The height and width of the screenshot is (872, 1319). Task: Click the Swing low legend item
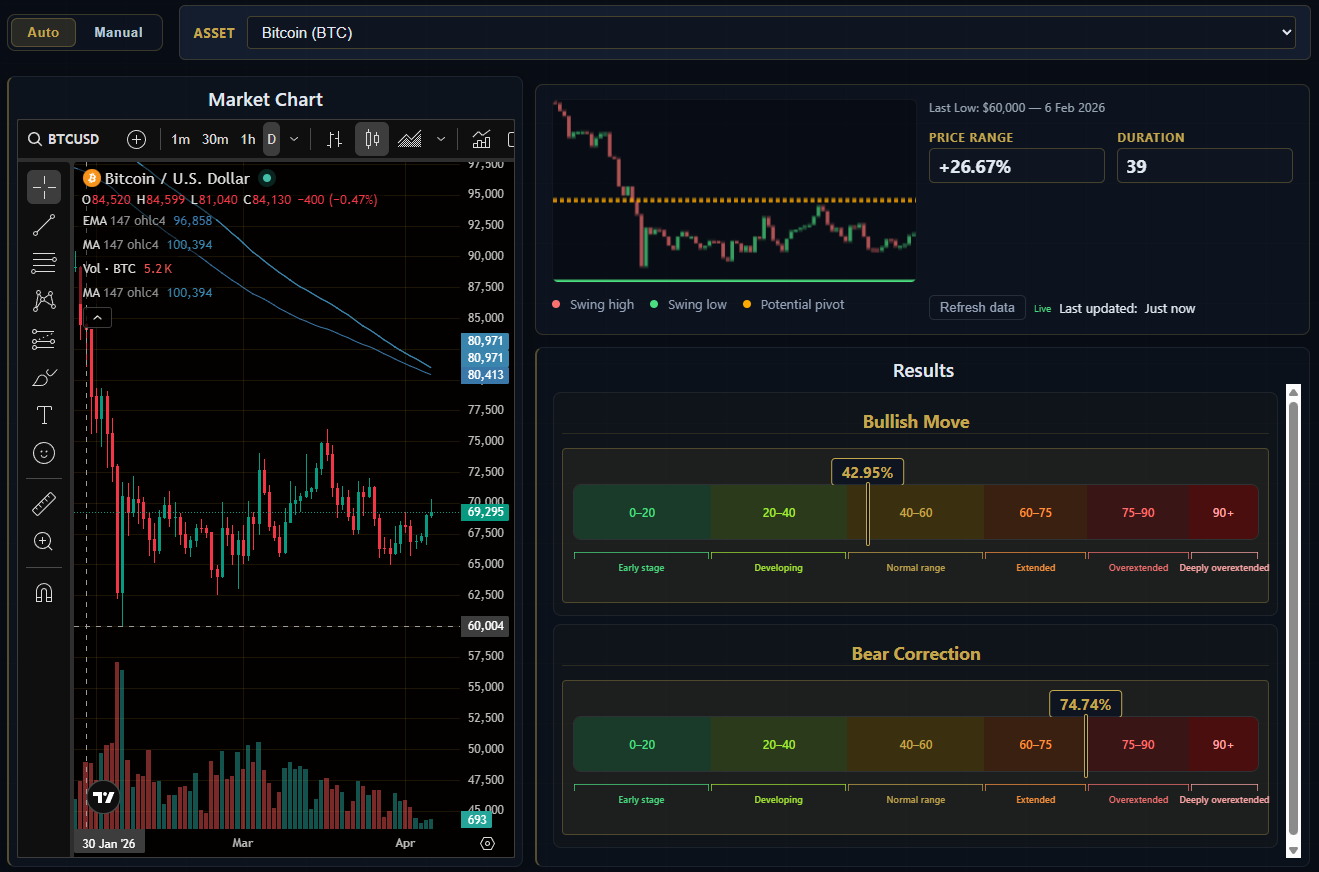[x=688, y=304]
